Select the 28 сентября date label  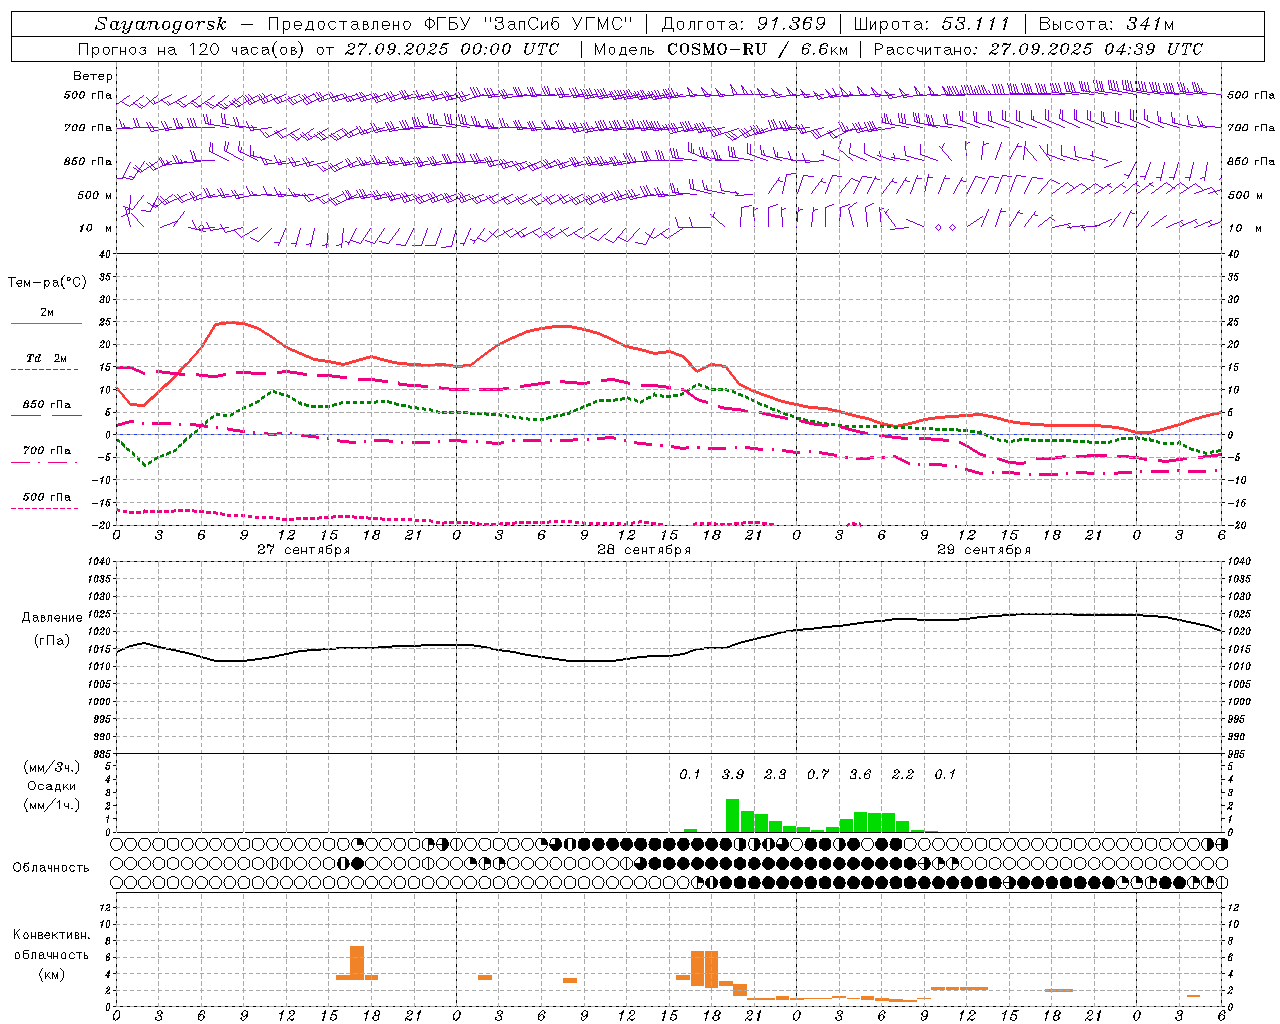pos(644,550)
